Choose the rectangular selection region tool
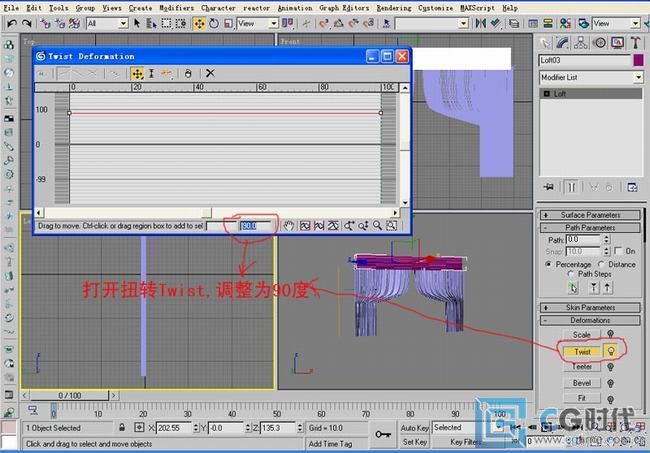Screen dimensions: 650x453 click(166, 24)
